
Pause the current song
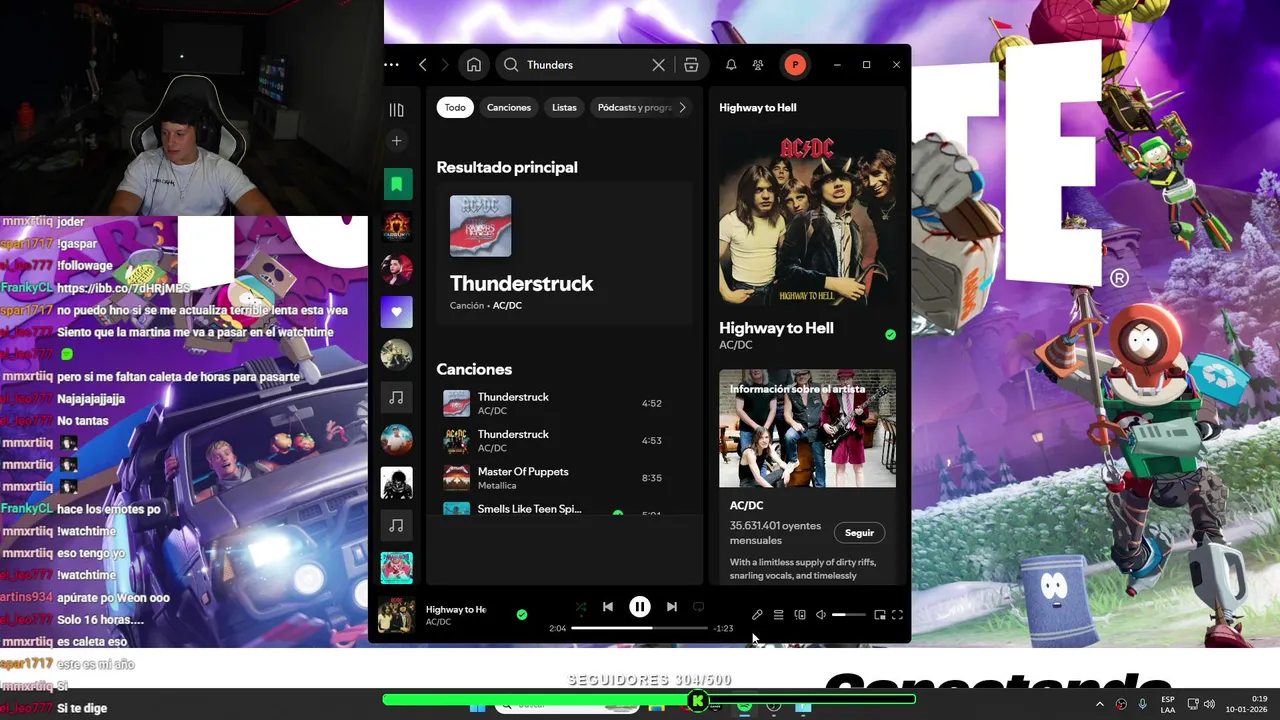[x=640, y=607]
